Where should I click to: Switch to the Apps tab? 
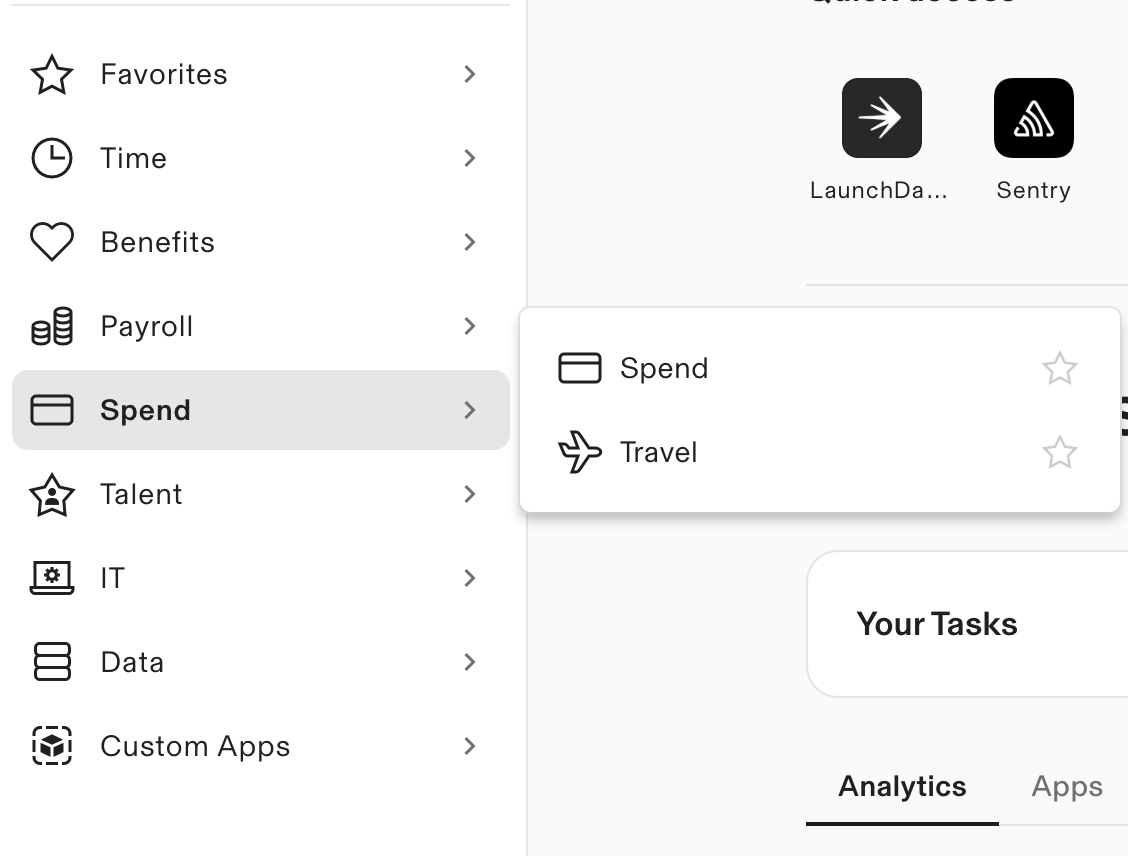[x=1066, y=787]
